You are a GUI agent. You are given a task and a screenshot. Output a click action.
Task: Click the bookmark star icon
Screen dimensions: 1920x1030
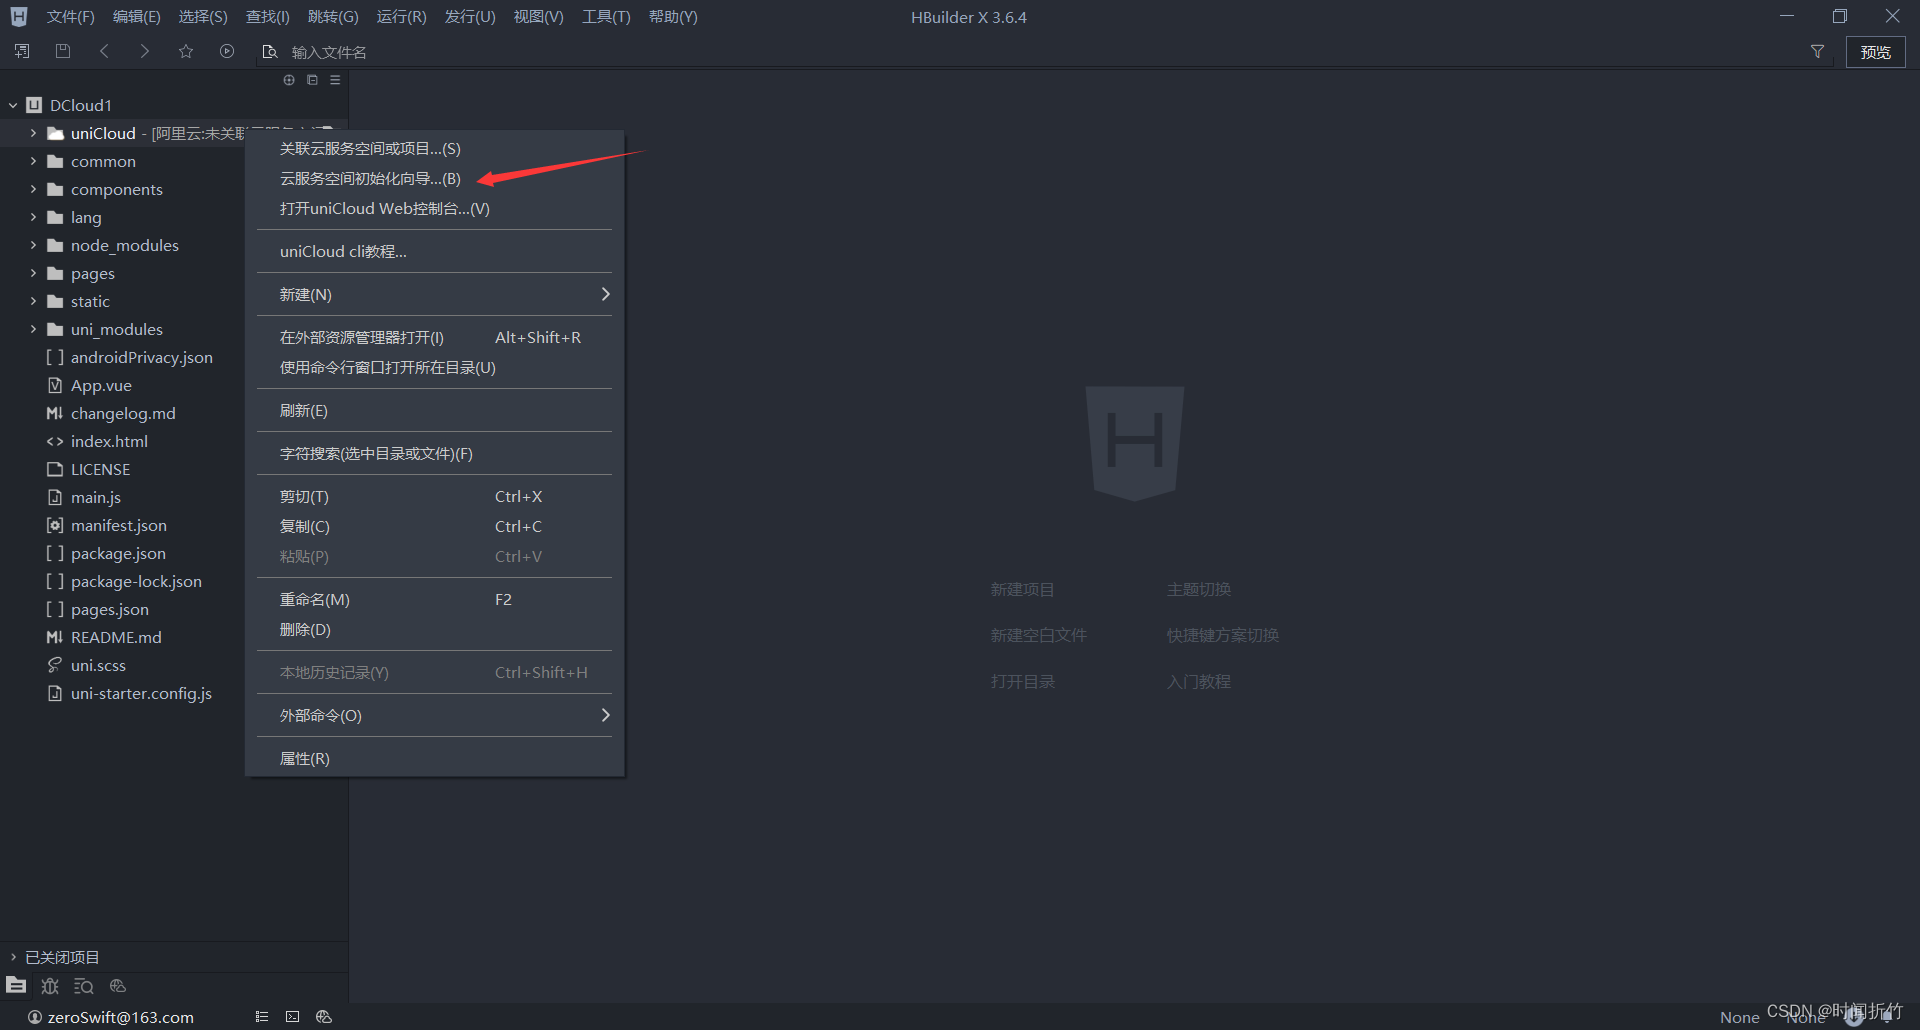[186, 51]
